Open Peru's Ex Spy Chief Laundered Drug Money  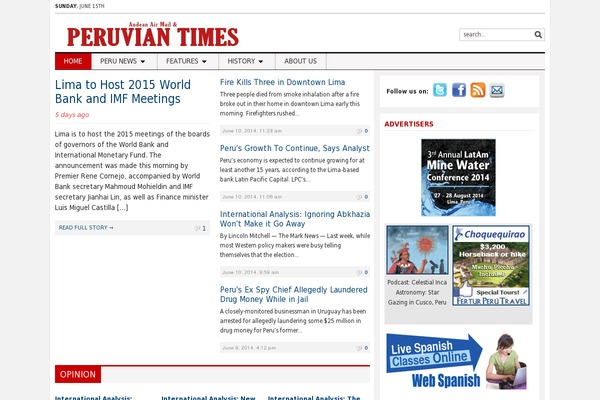tap(293, 294)
